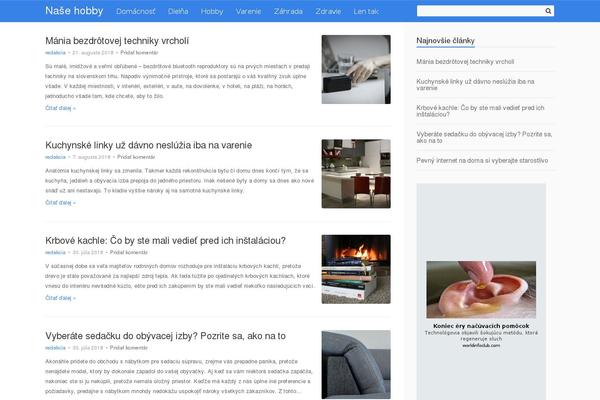This screenshot has height=400, width=600.
Task: Open the Naše hobby site logo
Action: (x=74, y=11)
